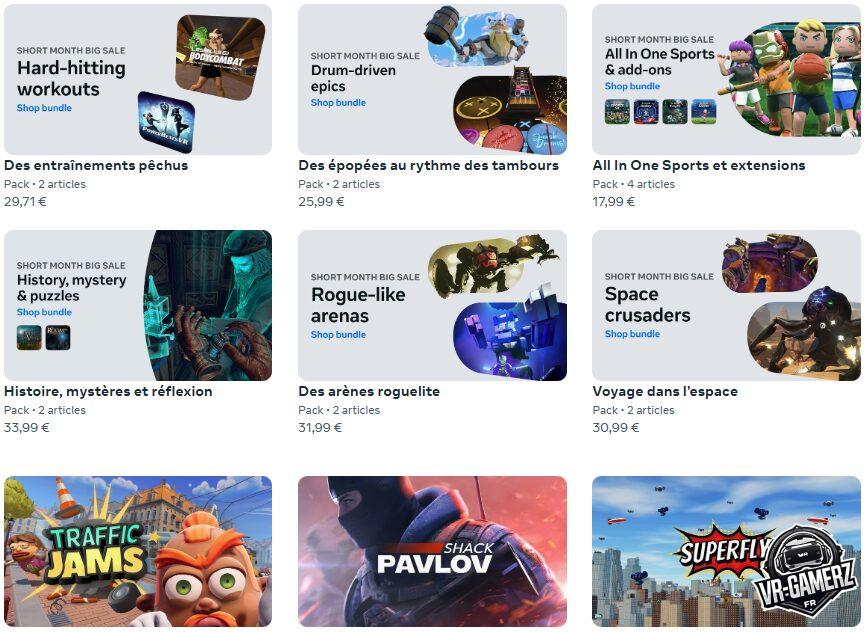Open Voyage dans l'espace pack title
868x632 pixels.
click(x=665, y=392)
